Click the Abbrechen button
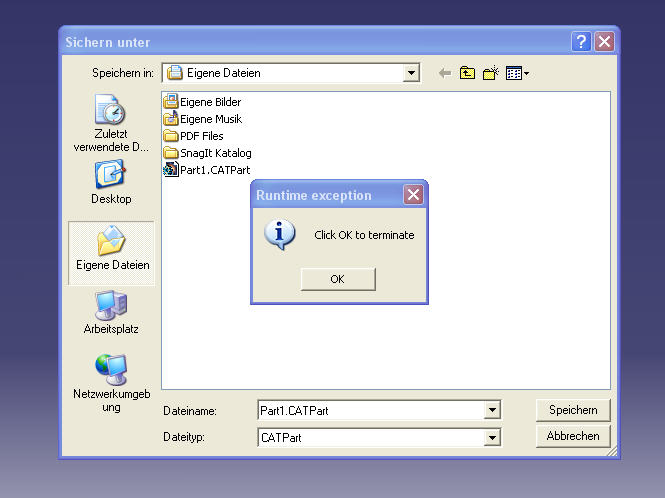This screenshot has height=498, width=665. [x=573, y=436]
